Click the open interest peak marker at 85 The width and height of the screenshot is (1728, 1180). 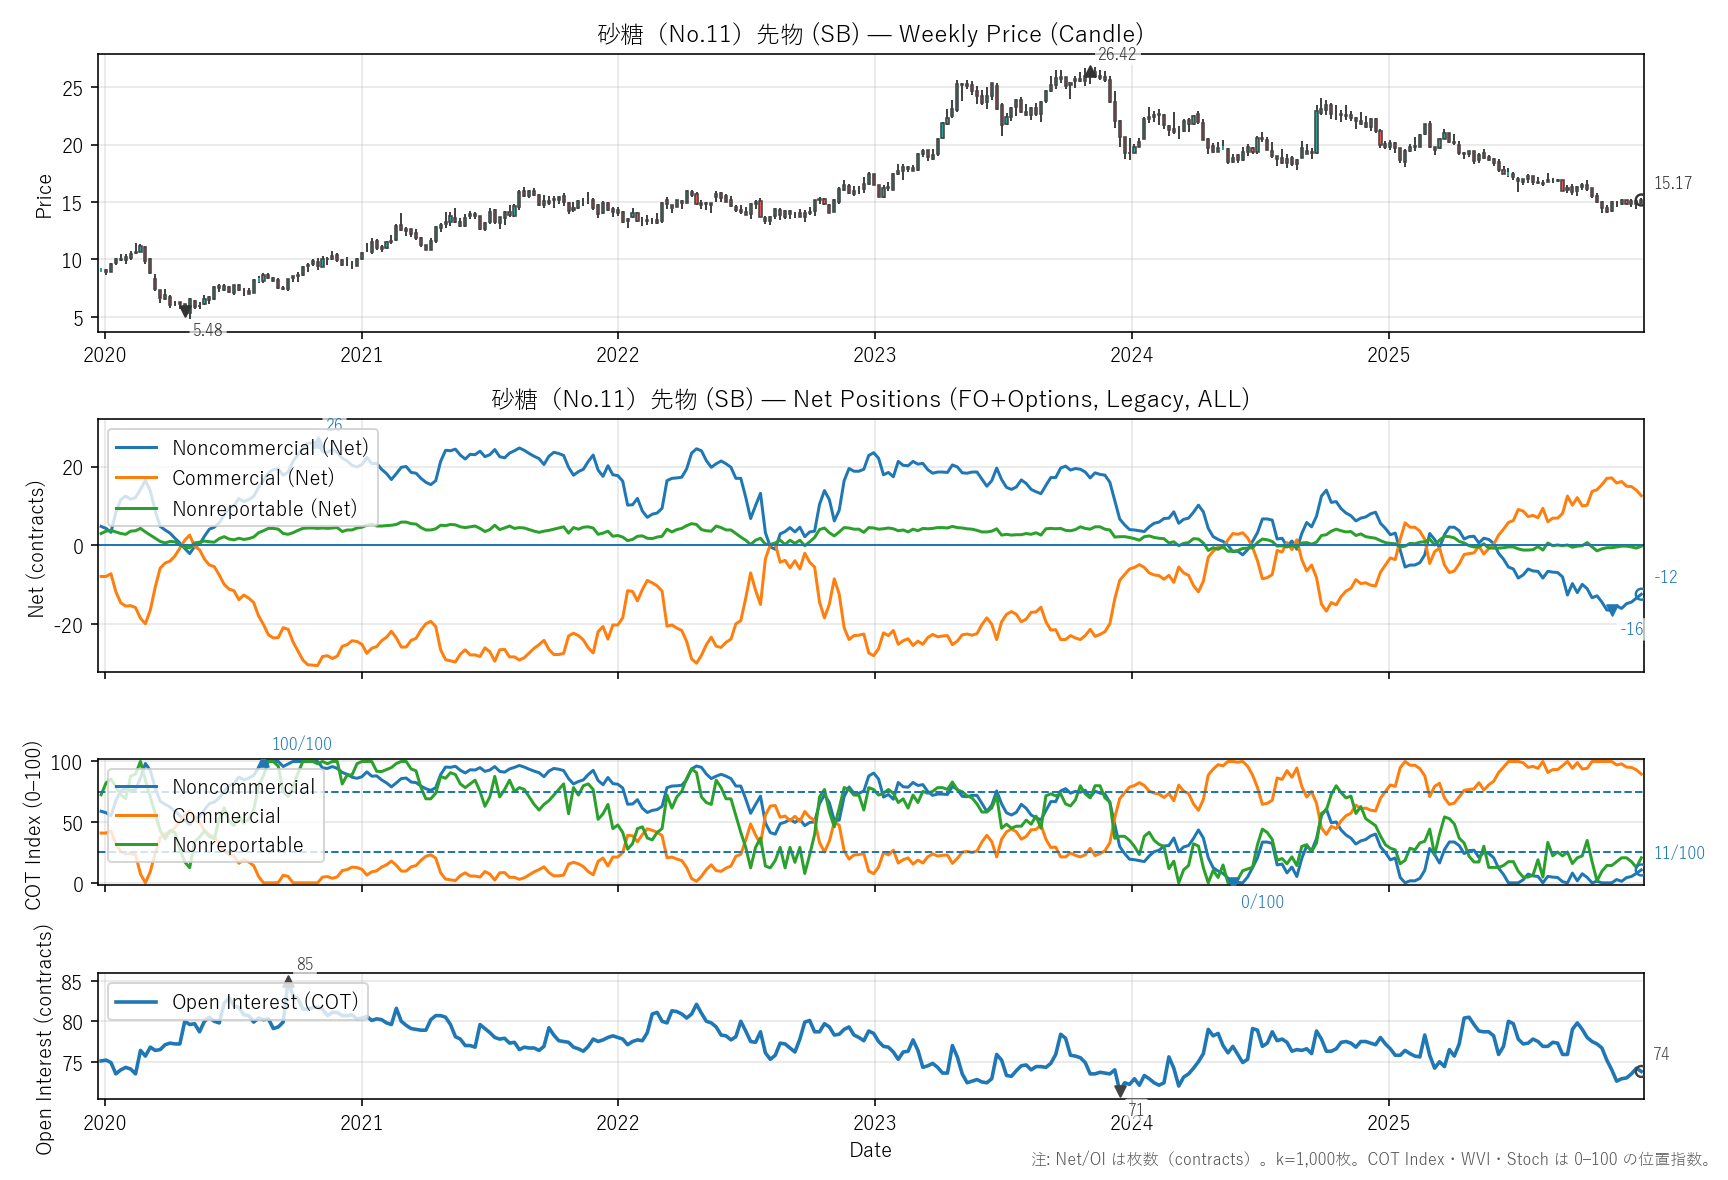289,981
